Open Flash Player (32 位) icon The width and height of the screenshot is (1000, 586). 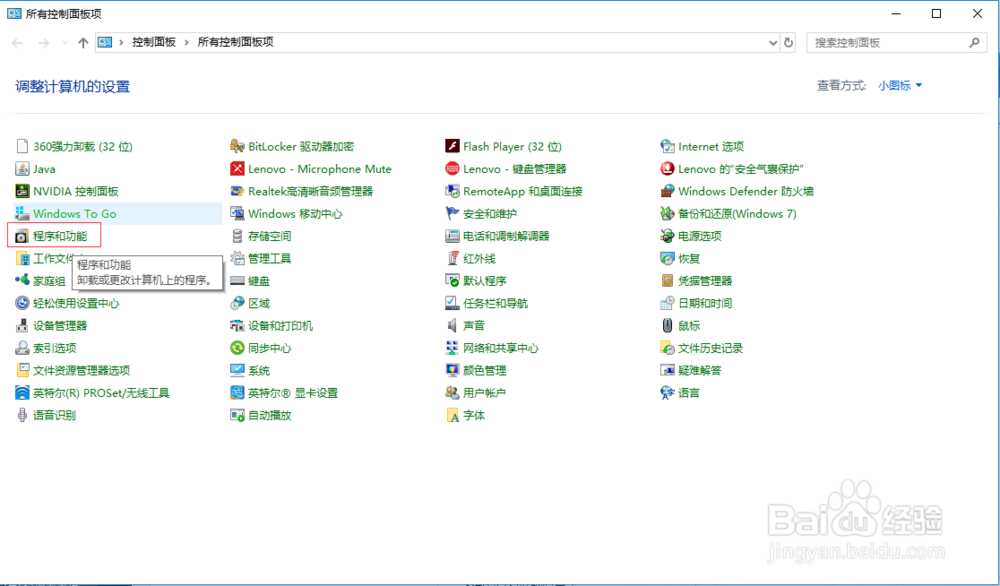(x=452, y=147)
